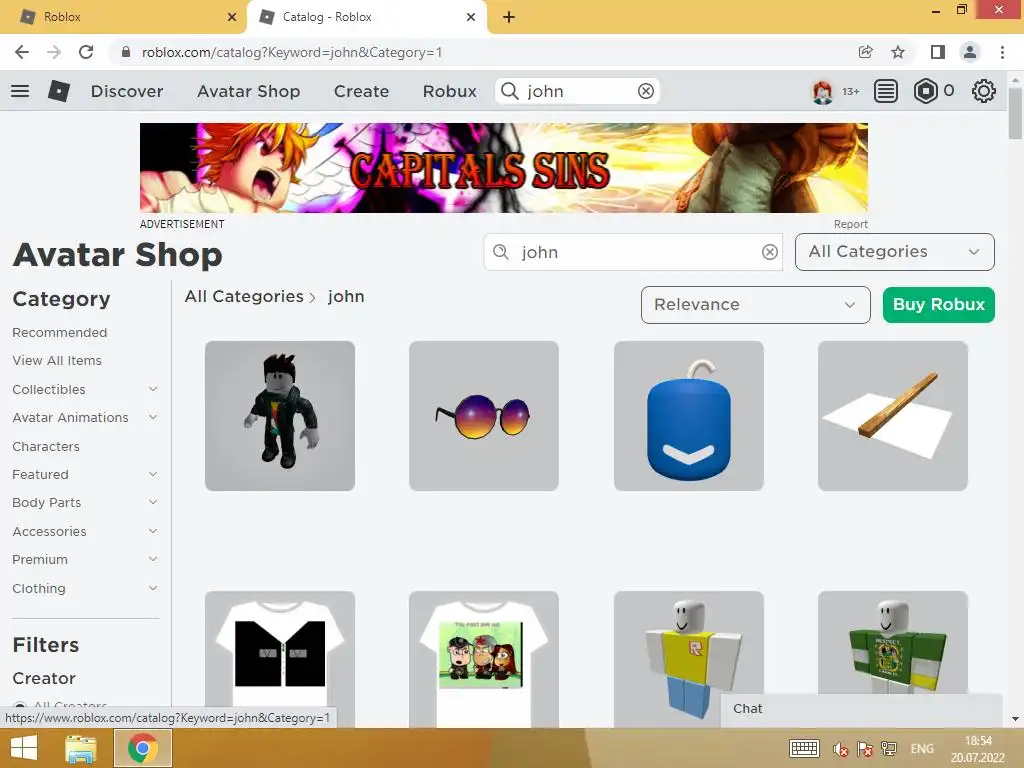
Task: Open the Chrome profile icon
Action: [x=970, y=52]
